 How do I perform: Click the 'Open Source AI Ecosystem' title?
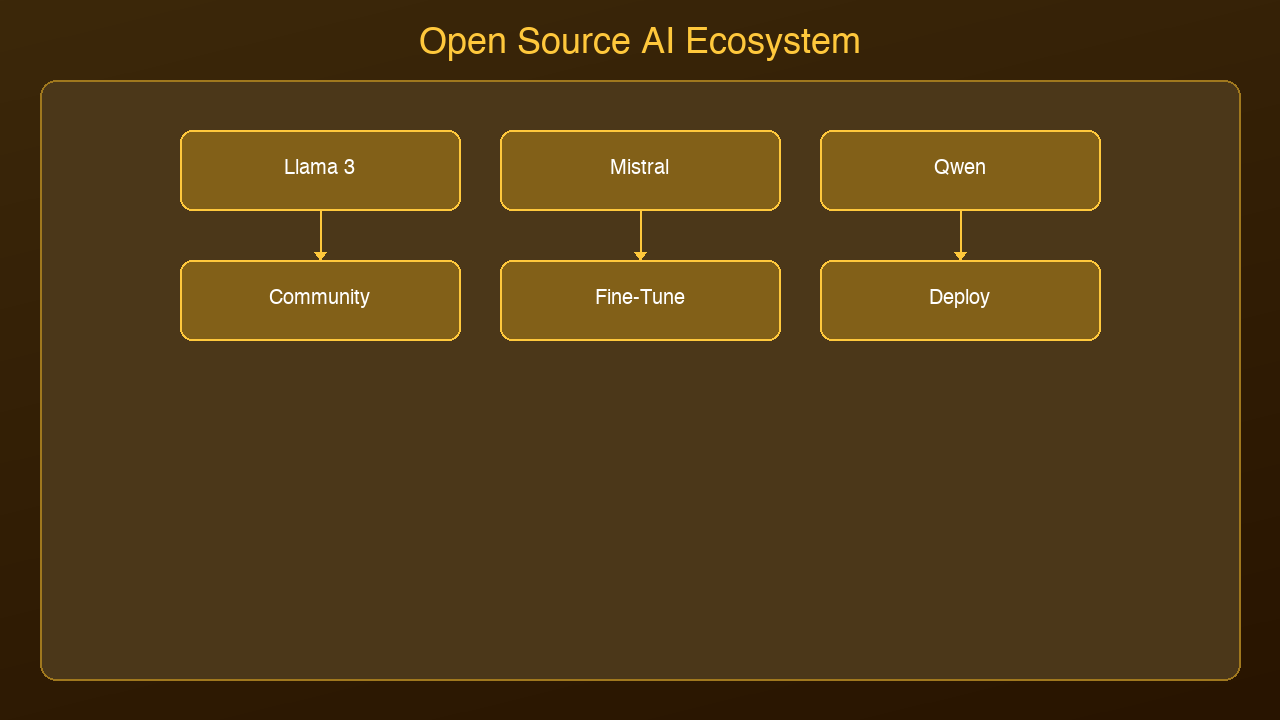[x=640, y=42]
